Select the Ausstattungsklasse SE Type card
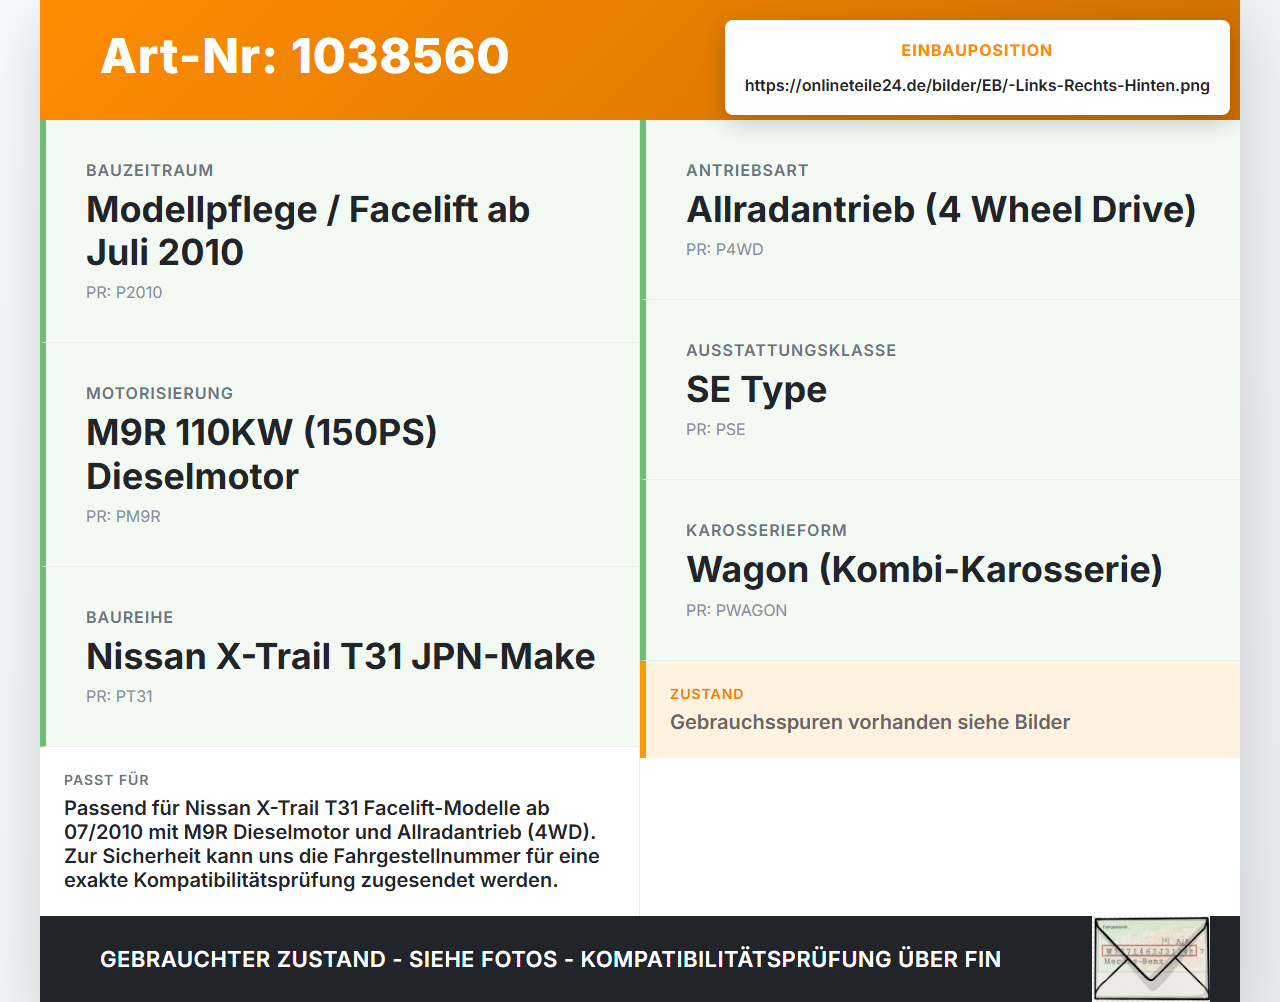 [940, 390]
